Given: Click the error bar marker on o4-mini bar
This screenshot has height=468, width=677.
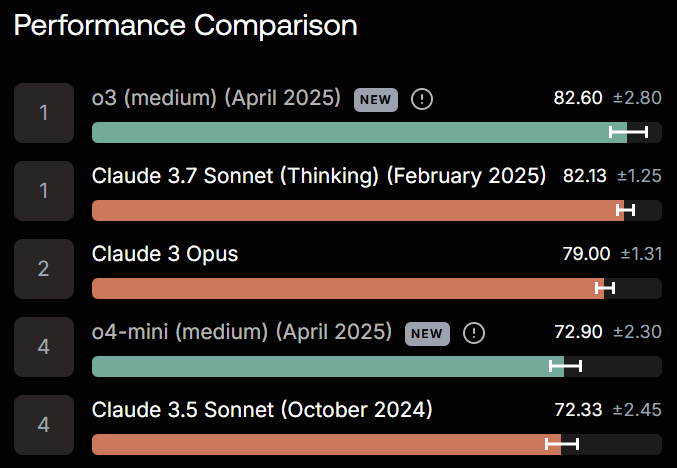Looking at the screenshot, I should click(x=565, y=366).
